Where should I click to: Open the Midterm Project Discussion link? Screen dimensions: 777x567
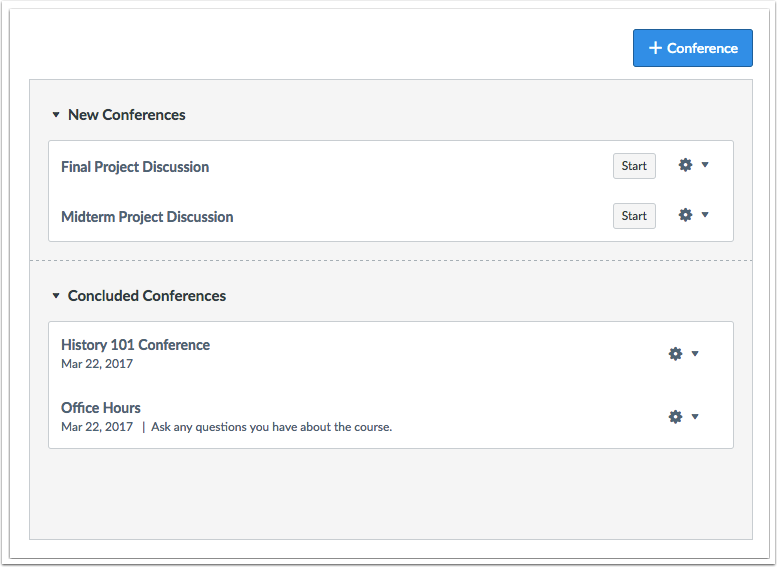(147, 217)
